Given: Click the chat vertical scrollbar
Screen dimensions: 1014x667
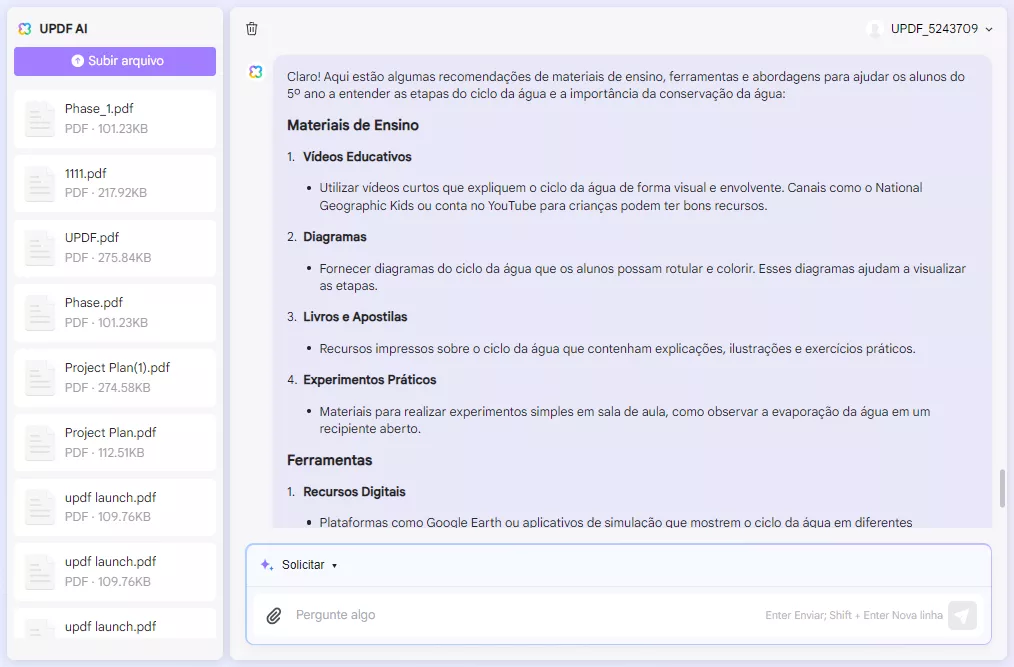Looking at the screenshot, I should click(1002, 488).
